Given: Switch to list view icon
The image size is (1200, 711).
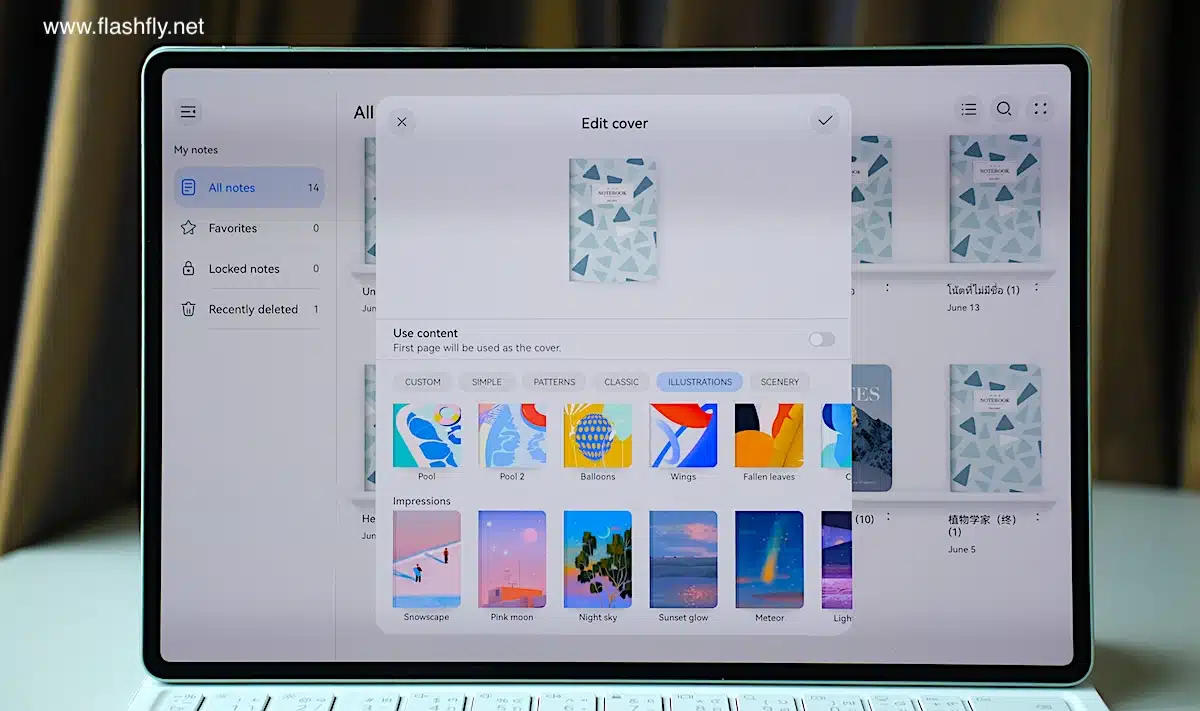Looking at the screenshot, I should pos(968,109).
